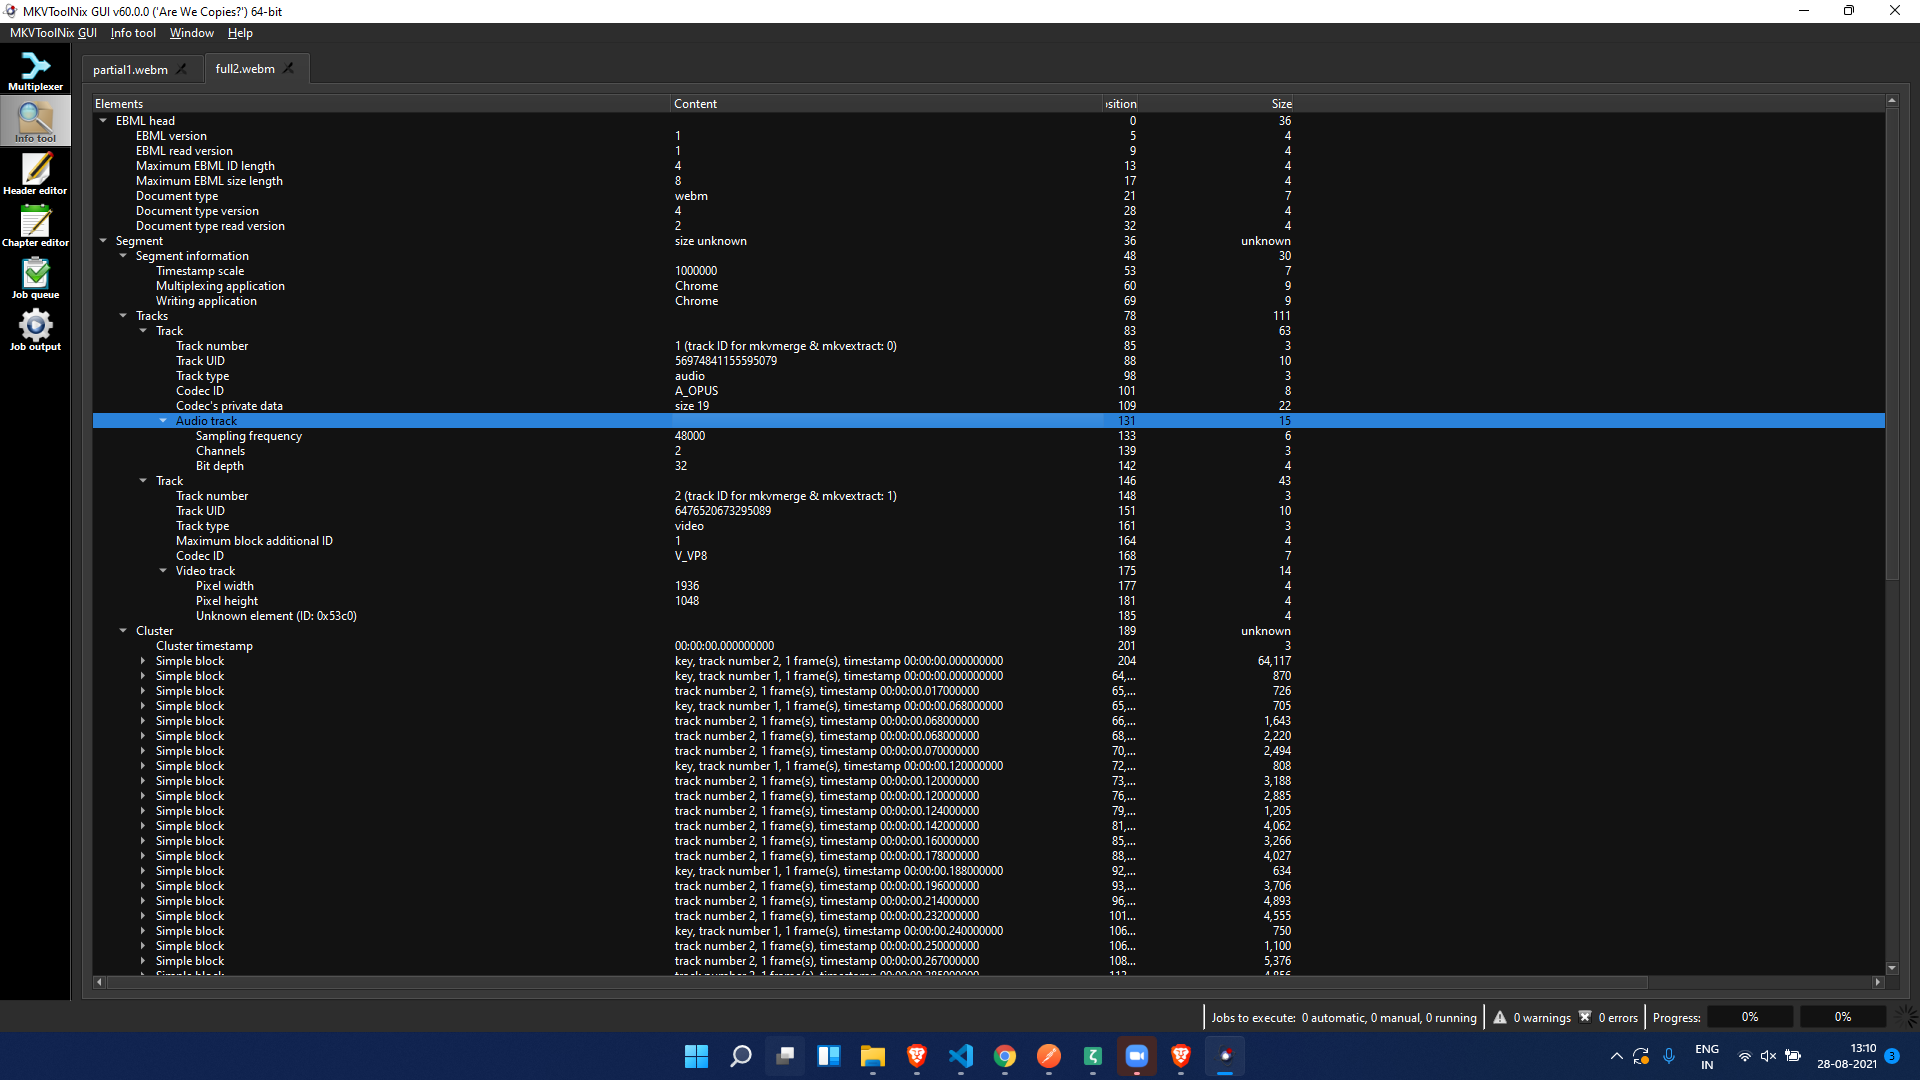Open the Multiplexer tool
Screen dimensions: 1920x1080
(35, 70)
